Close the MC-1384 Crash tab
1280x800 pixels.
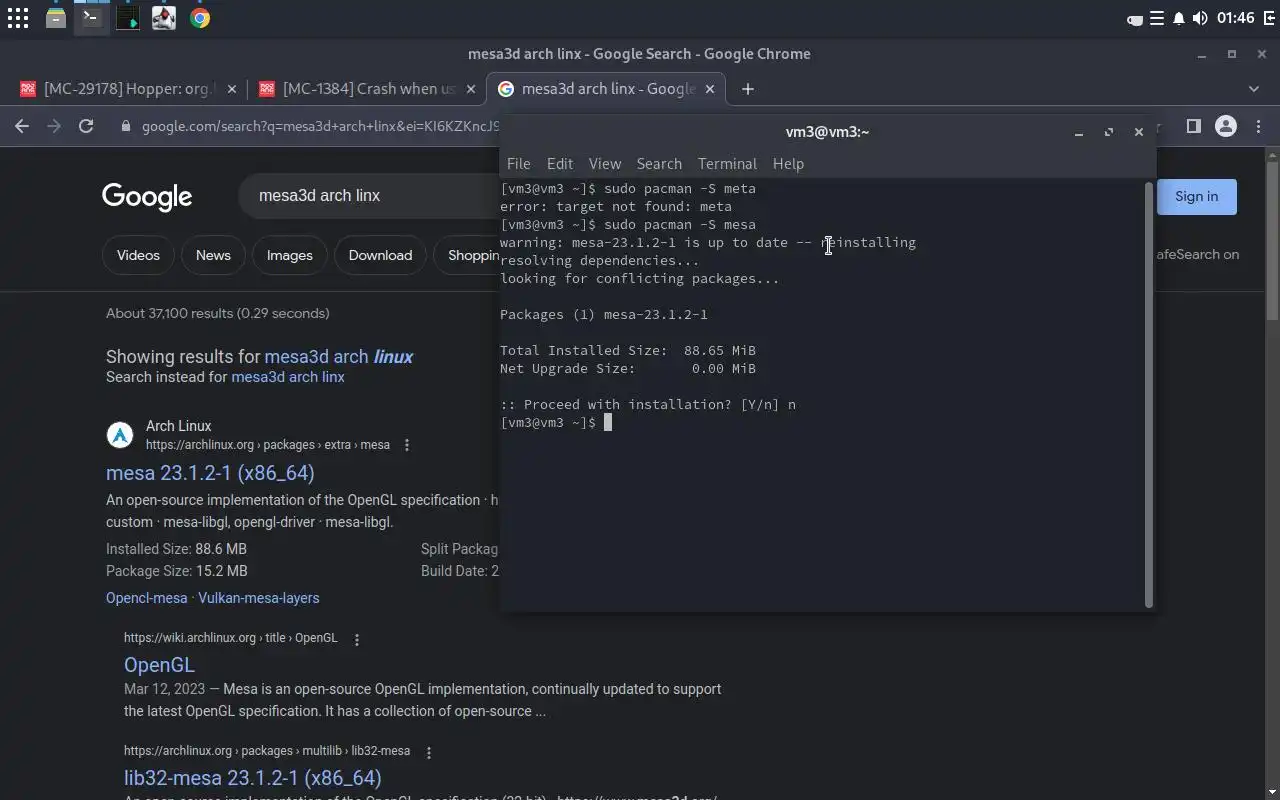pyautogui.click(x=471, y=89)
